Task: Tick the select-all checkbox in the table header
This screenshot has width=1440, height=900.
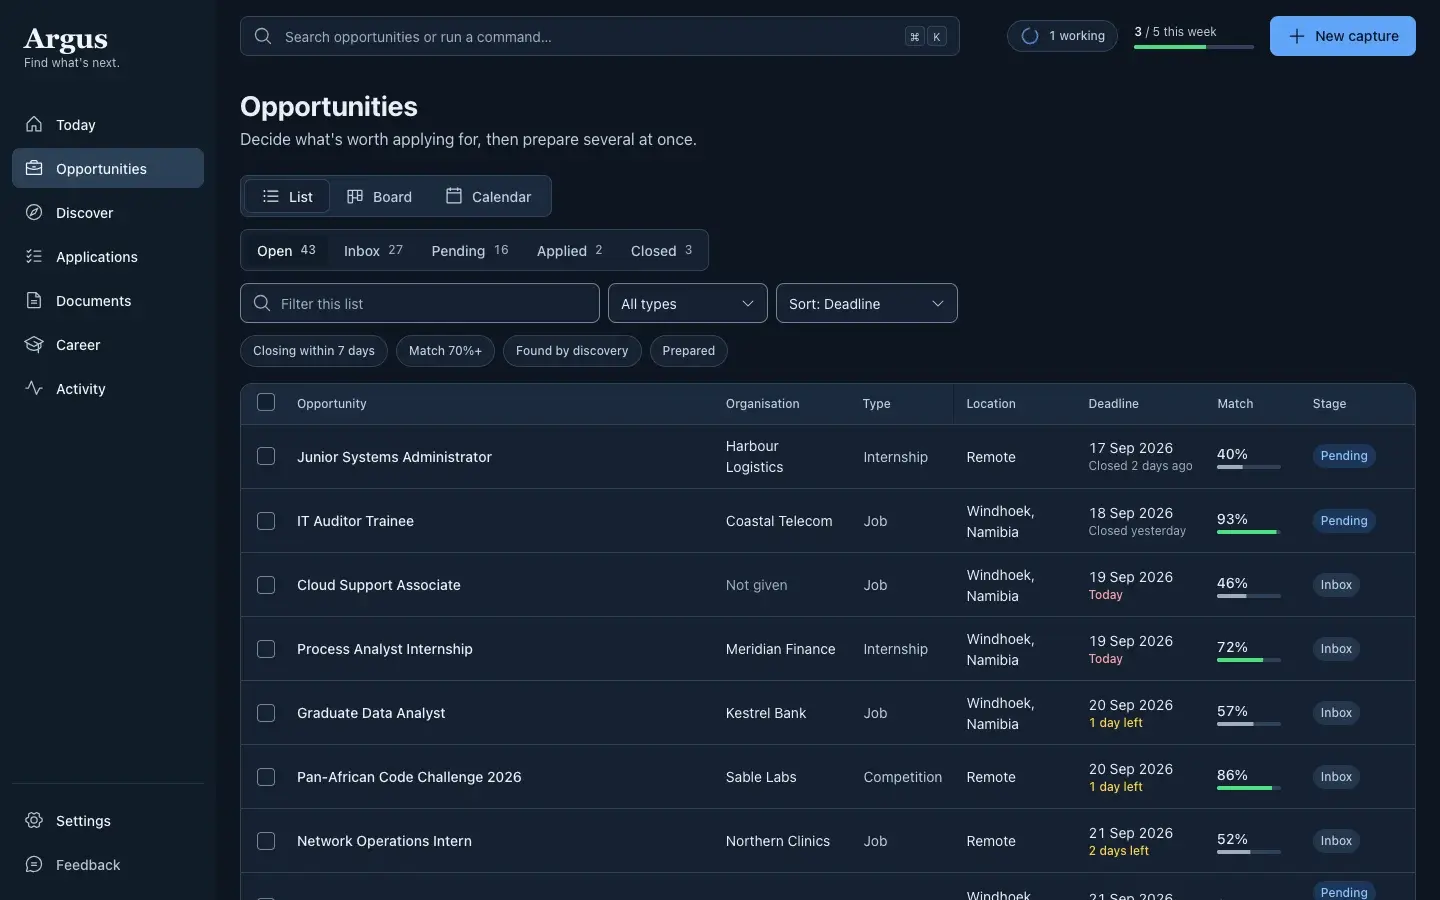Action: (266, 402)
